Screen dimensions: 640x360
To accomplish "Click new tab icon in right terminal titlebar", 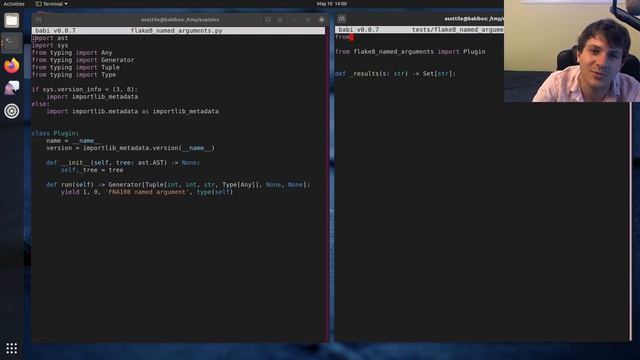I will point(342,19).
